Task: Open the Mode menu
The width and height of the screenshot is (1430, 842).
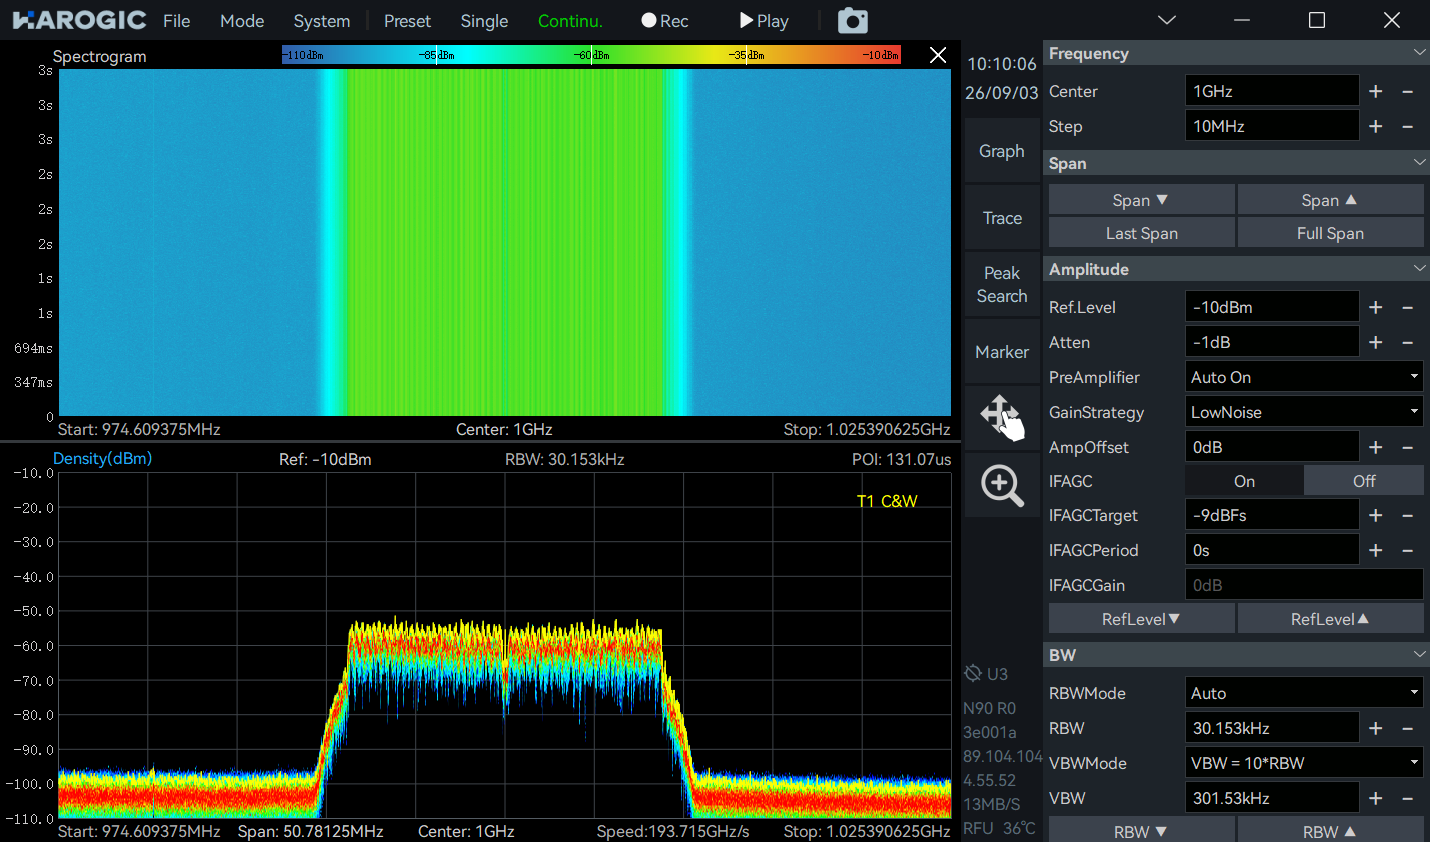Action: (242, 21)
